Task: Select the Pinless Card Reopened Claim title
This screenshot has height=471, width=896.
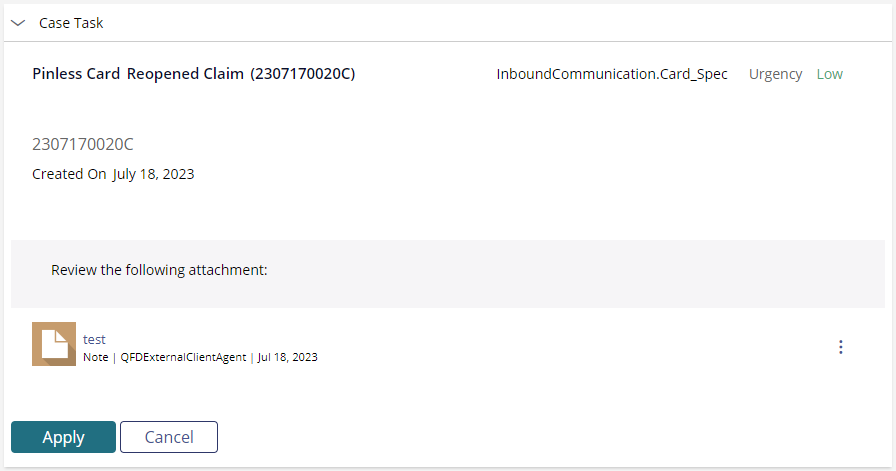Action: tap(194, 74)
